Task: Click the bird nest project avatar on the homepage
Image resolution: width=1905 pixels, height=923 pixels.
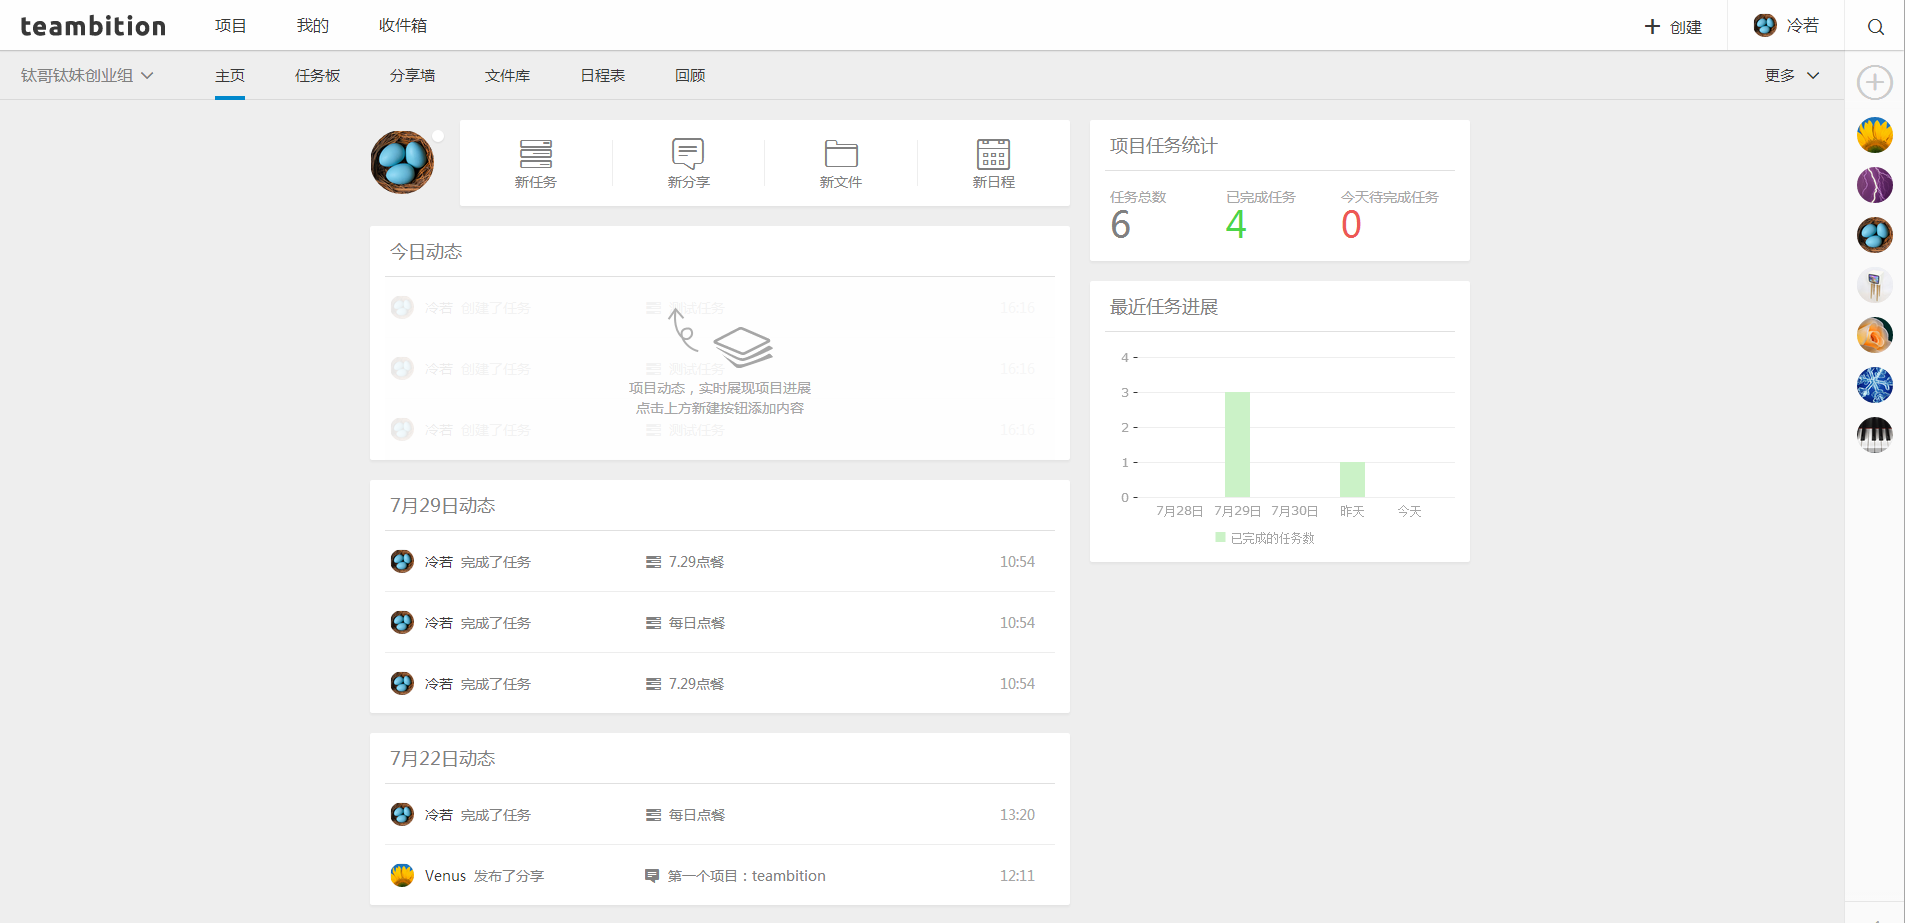Action: pos(402,161)
